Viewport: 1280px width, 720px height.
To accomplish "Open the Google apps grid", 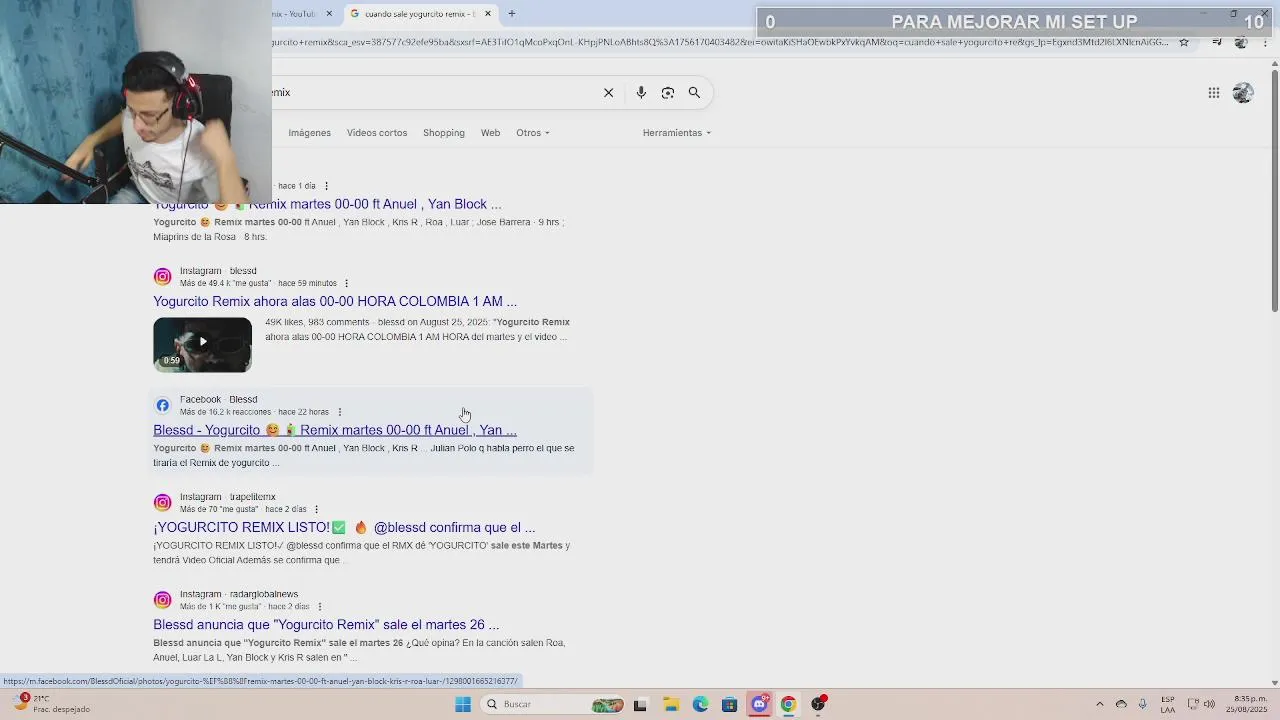I will click(x=1213, y=93).
